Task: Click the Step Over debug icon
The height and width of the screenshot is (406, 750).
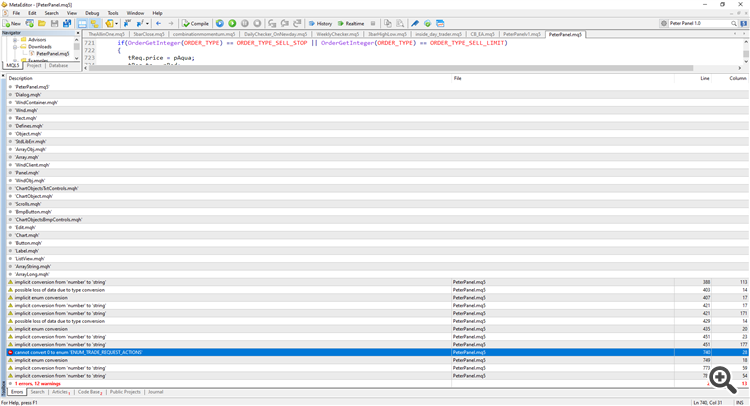Action: coord(285,23)
